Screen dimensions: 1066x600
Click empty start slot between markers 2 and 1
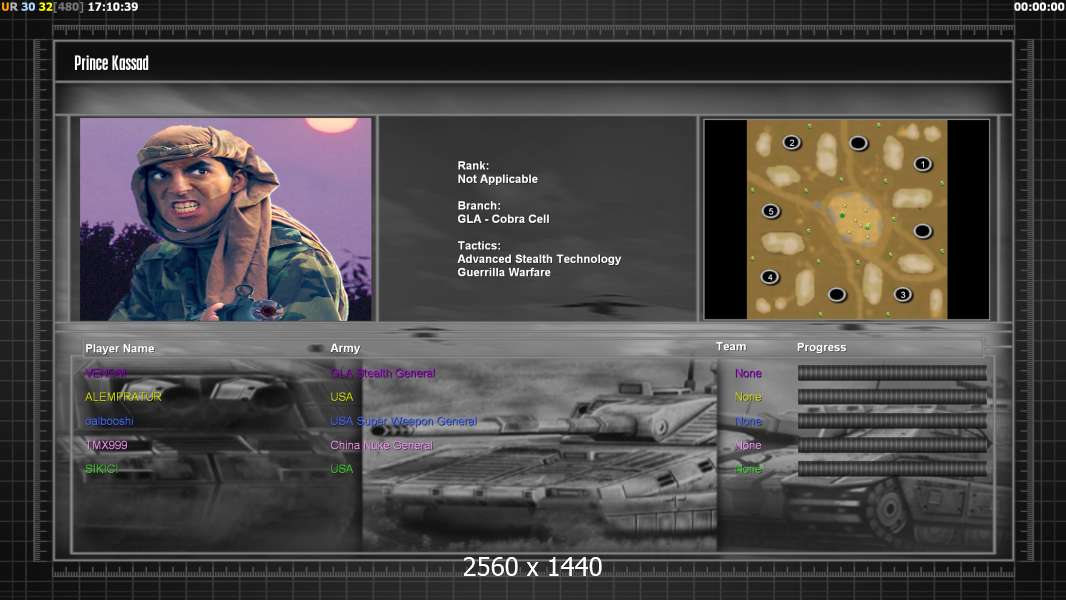[859, 143]
